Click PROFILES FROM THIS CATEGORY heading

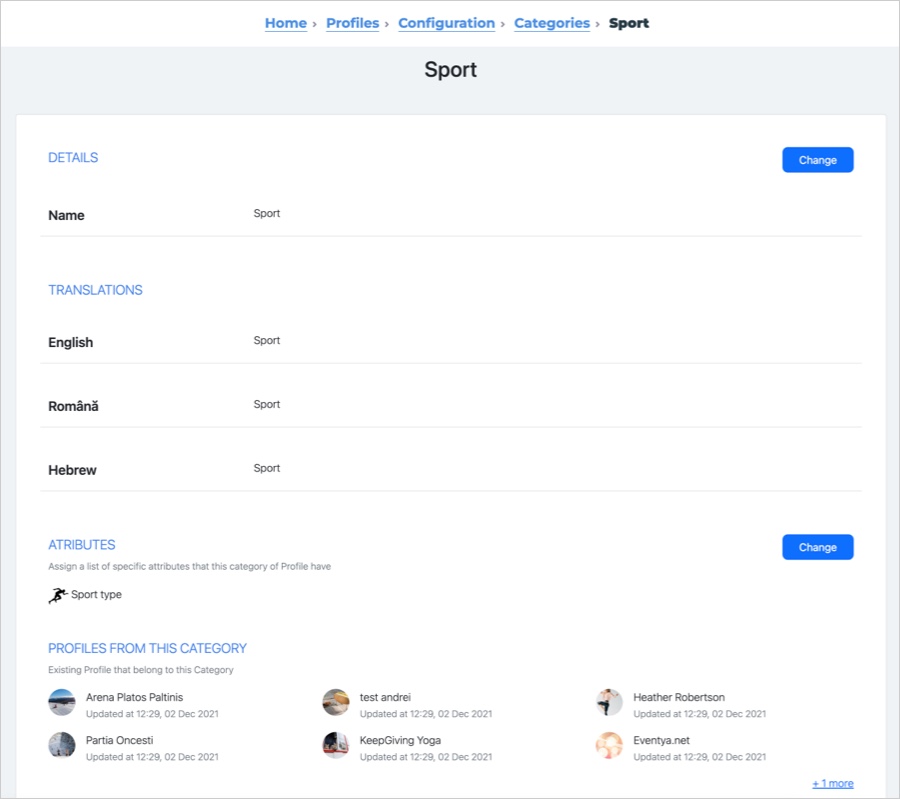tap(148, 648)
